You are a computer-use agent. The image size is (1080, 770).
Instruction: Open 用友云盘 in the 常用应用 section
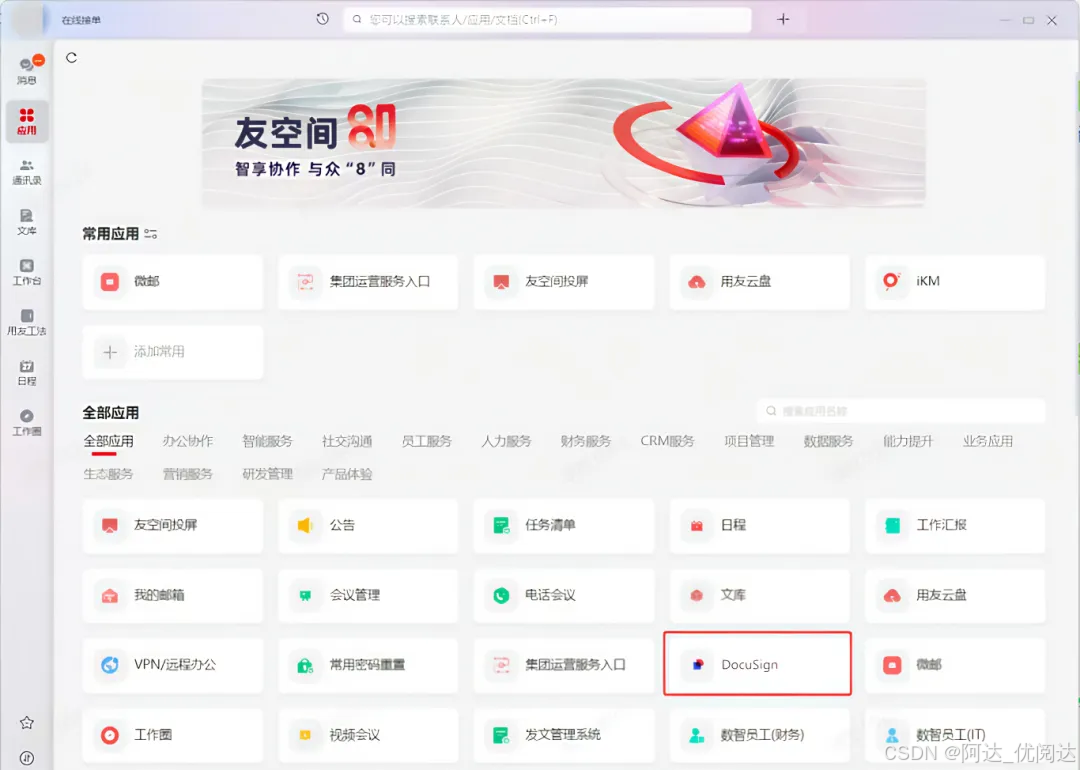[760, 282]
